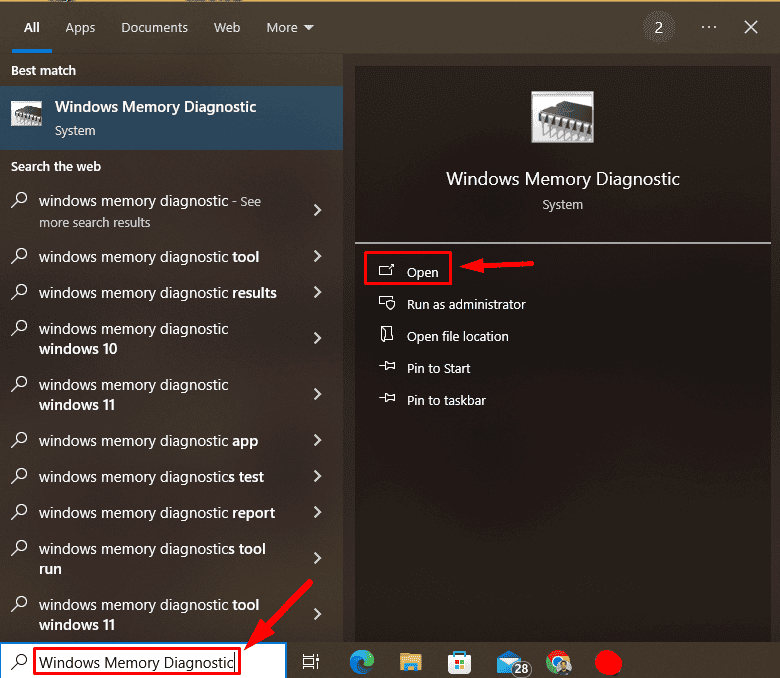Viewport: 780px width, 678px height.
Task: Click 'windows memory diagnostics test' suggestion
Action: pyautogui.click(x=151, y=477)
